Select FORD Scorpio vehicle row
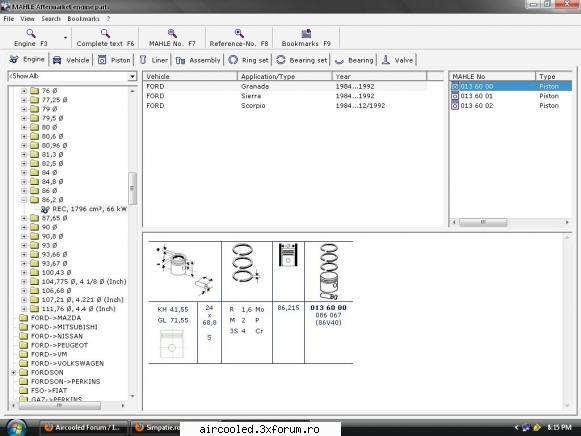581x436 pixels. [286, 106]
